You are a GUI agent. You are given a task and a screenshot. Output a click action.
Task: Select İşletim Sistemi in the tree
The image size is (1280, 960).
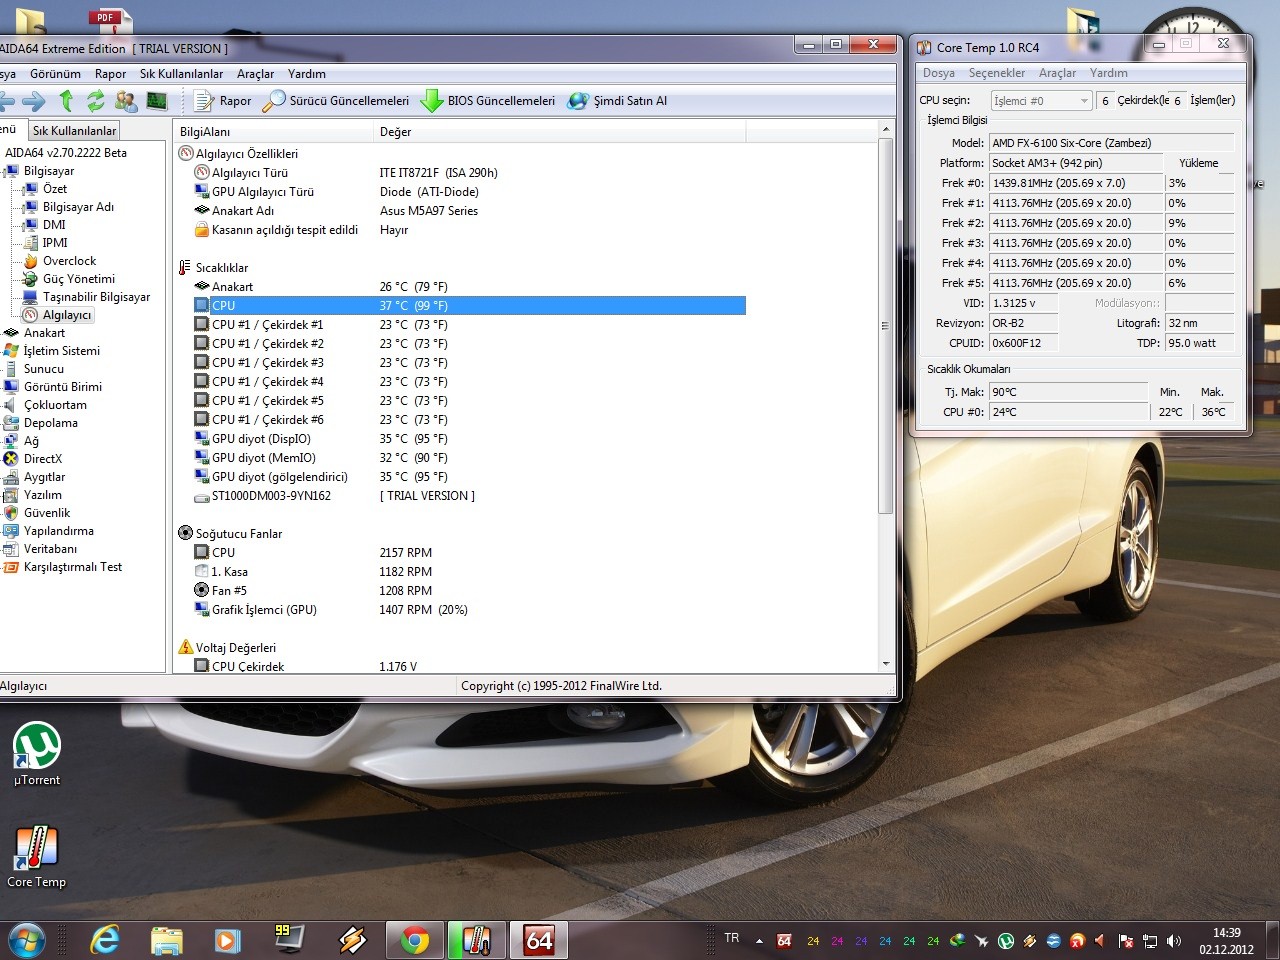tap(61, 351)
